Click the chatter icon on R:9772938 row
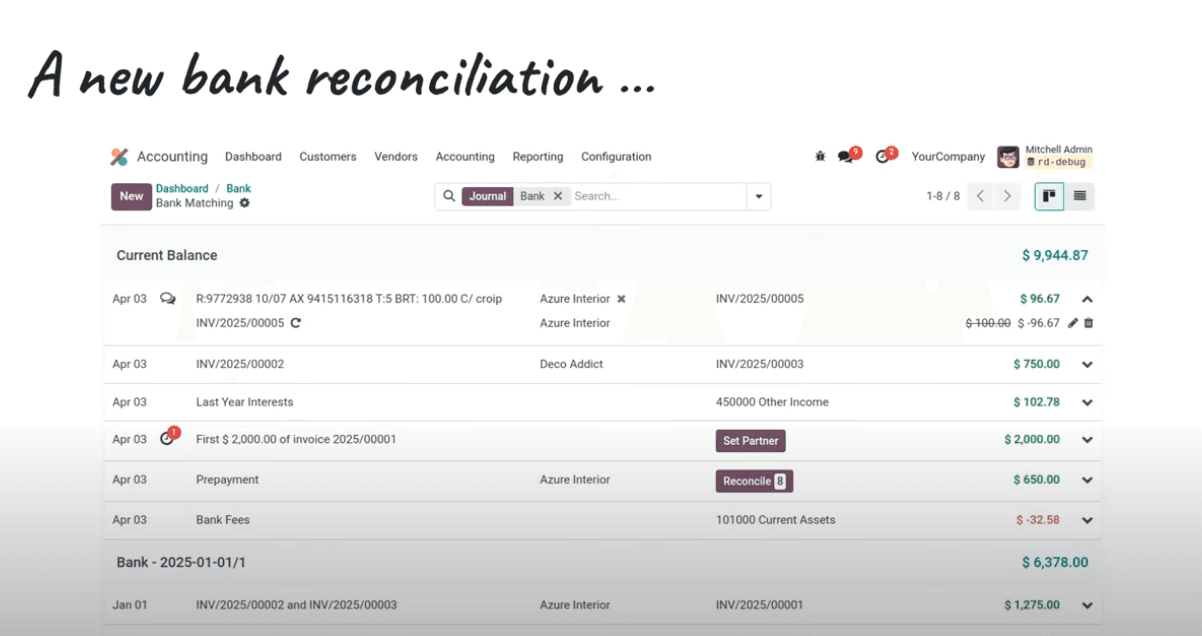The image size is (1202, 636). point(167,299)
